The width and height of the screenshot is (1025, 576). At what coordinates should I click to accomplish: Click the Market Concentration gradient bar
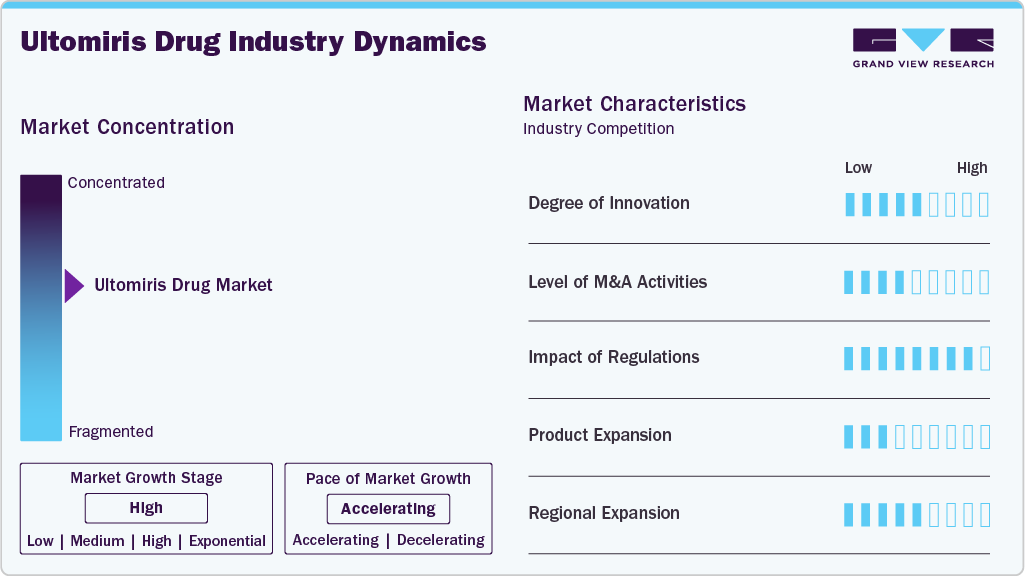pos(41,307)
